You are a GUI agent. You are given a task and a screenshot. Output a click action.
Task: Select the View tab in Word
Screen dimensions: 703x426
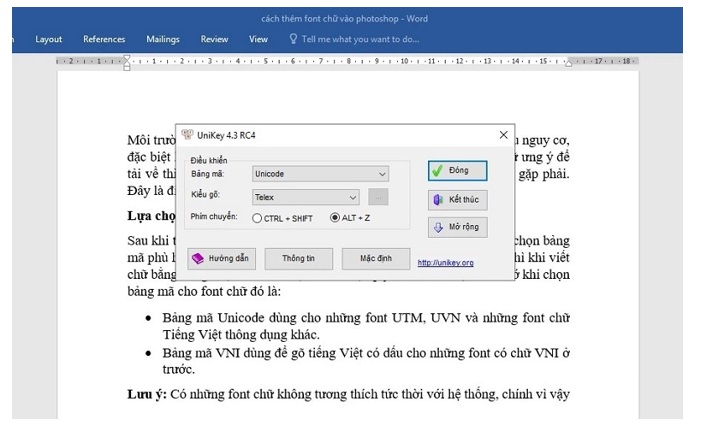click(x=258, y=39)
